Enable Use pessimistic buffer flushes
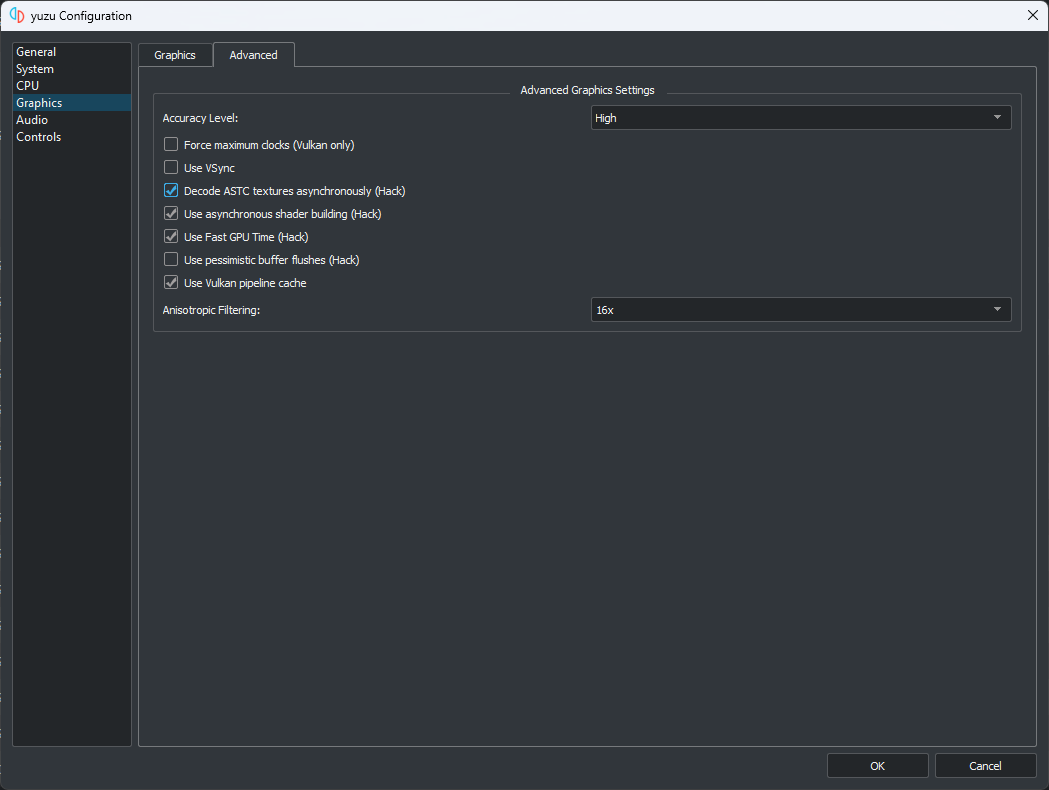The height and width of the screenshot is (790, 1049). [171, 260]
